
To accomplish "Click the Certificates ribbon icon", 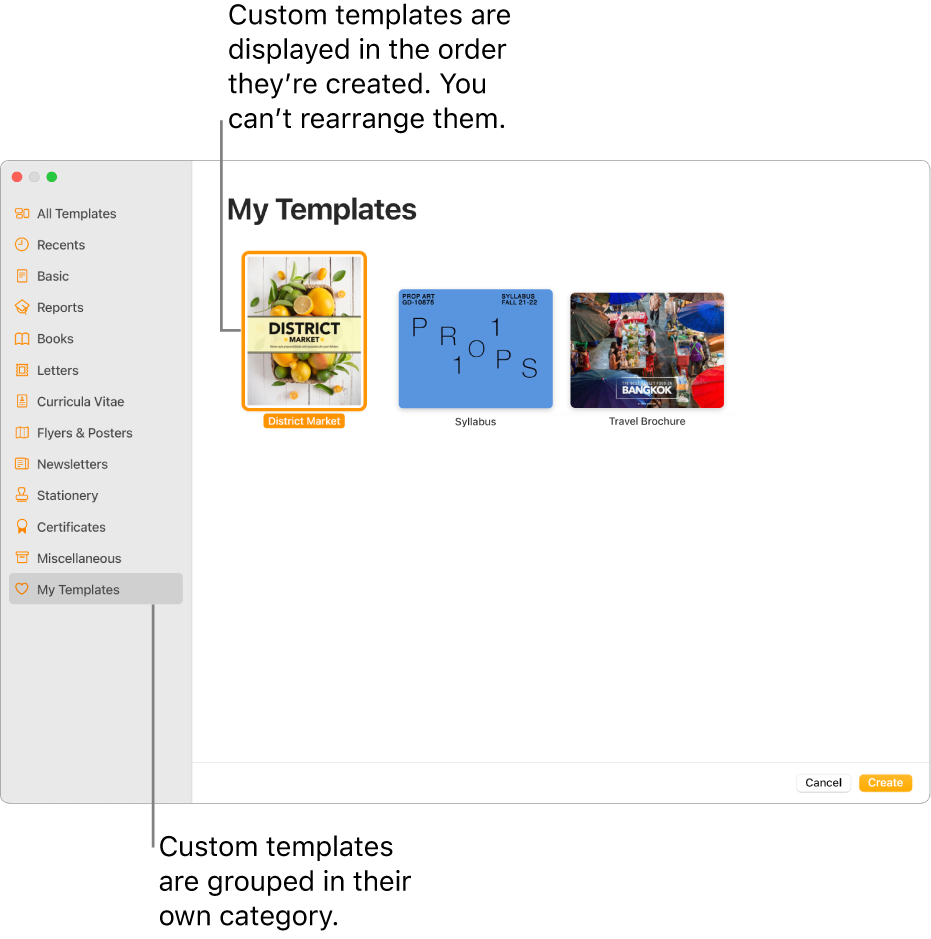I will [22, 526].
